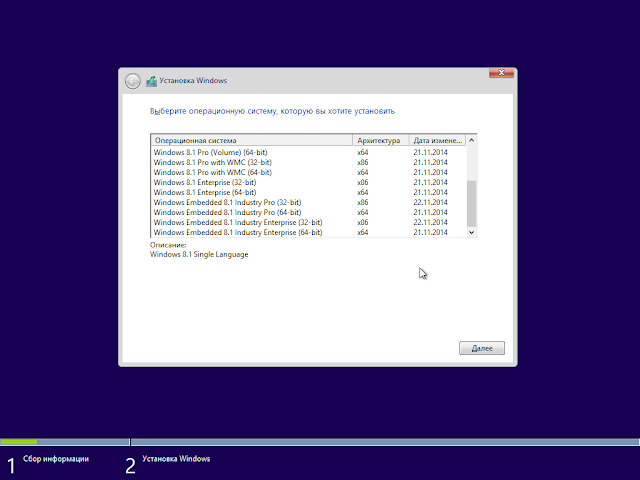Click the description text Windows 8.1 Single Language
This screenshot has width=640, height=480.
click(199, 254)
